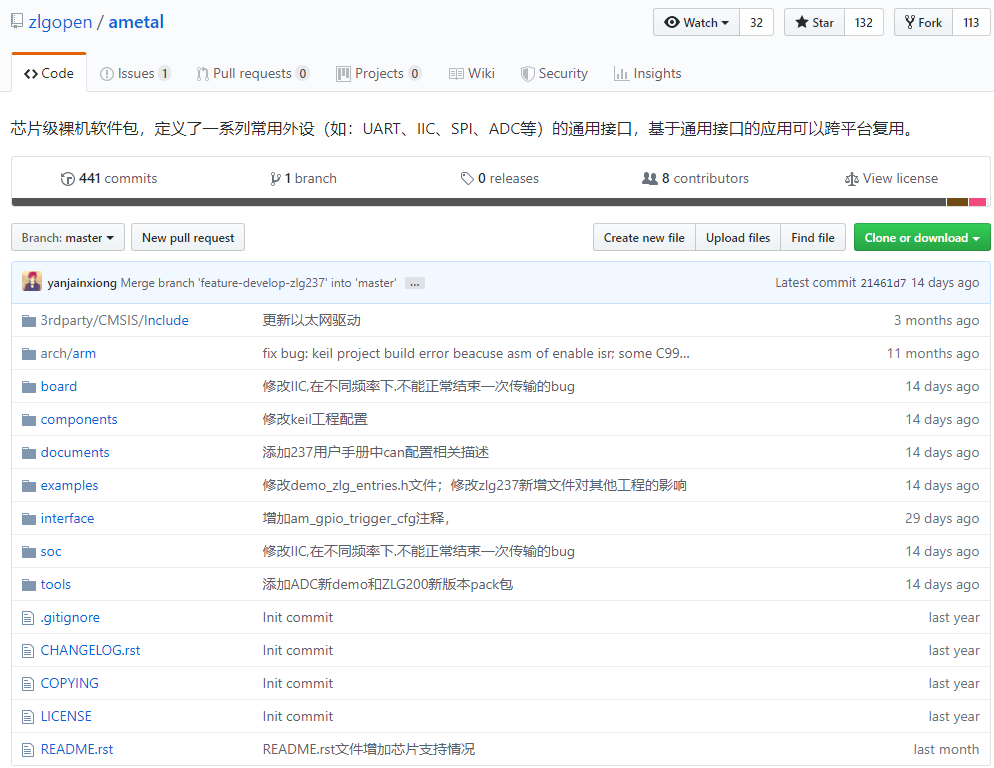
Task: Click the folder icon of the tools row
Action: [29, 585]
